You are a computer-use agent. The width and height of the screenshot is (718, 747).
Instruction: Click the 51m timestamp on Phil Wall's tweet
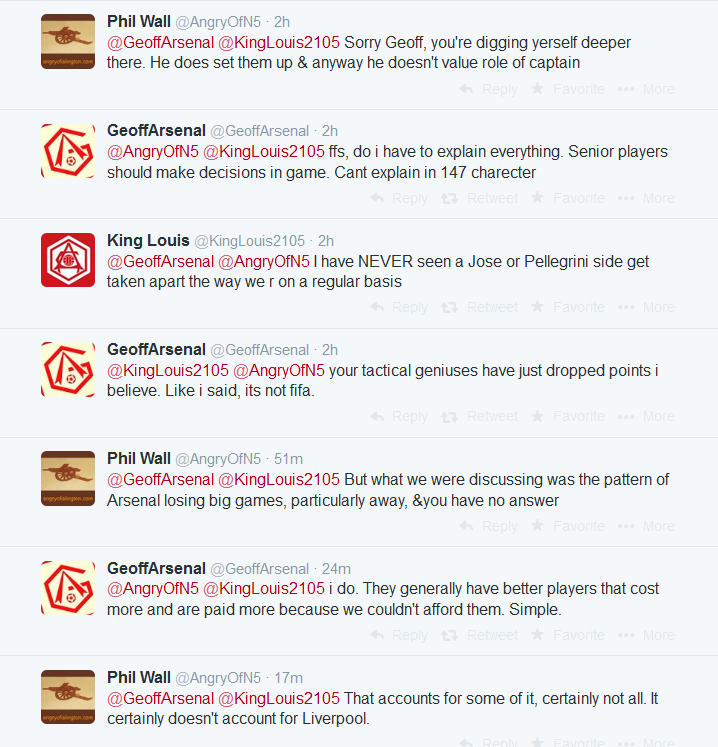coord(288,459)
